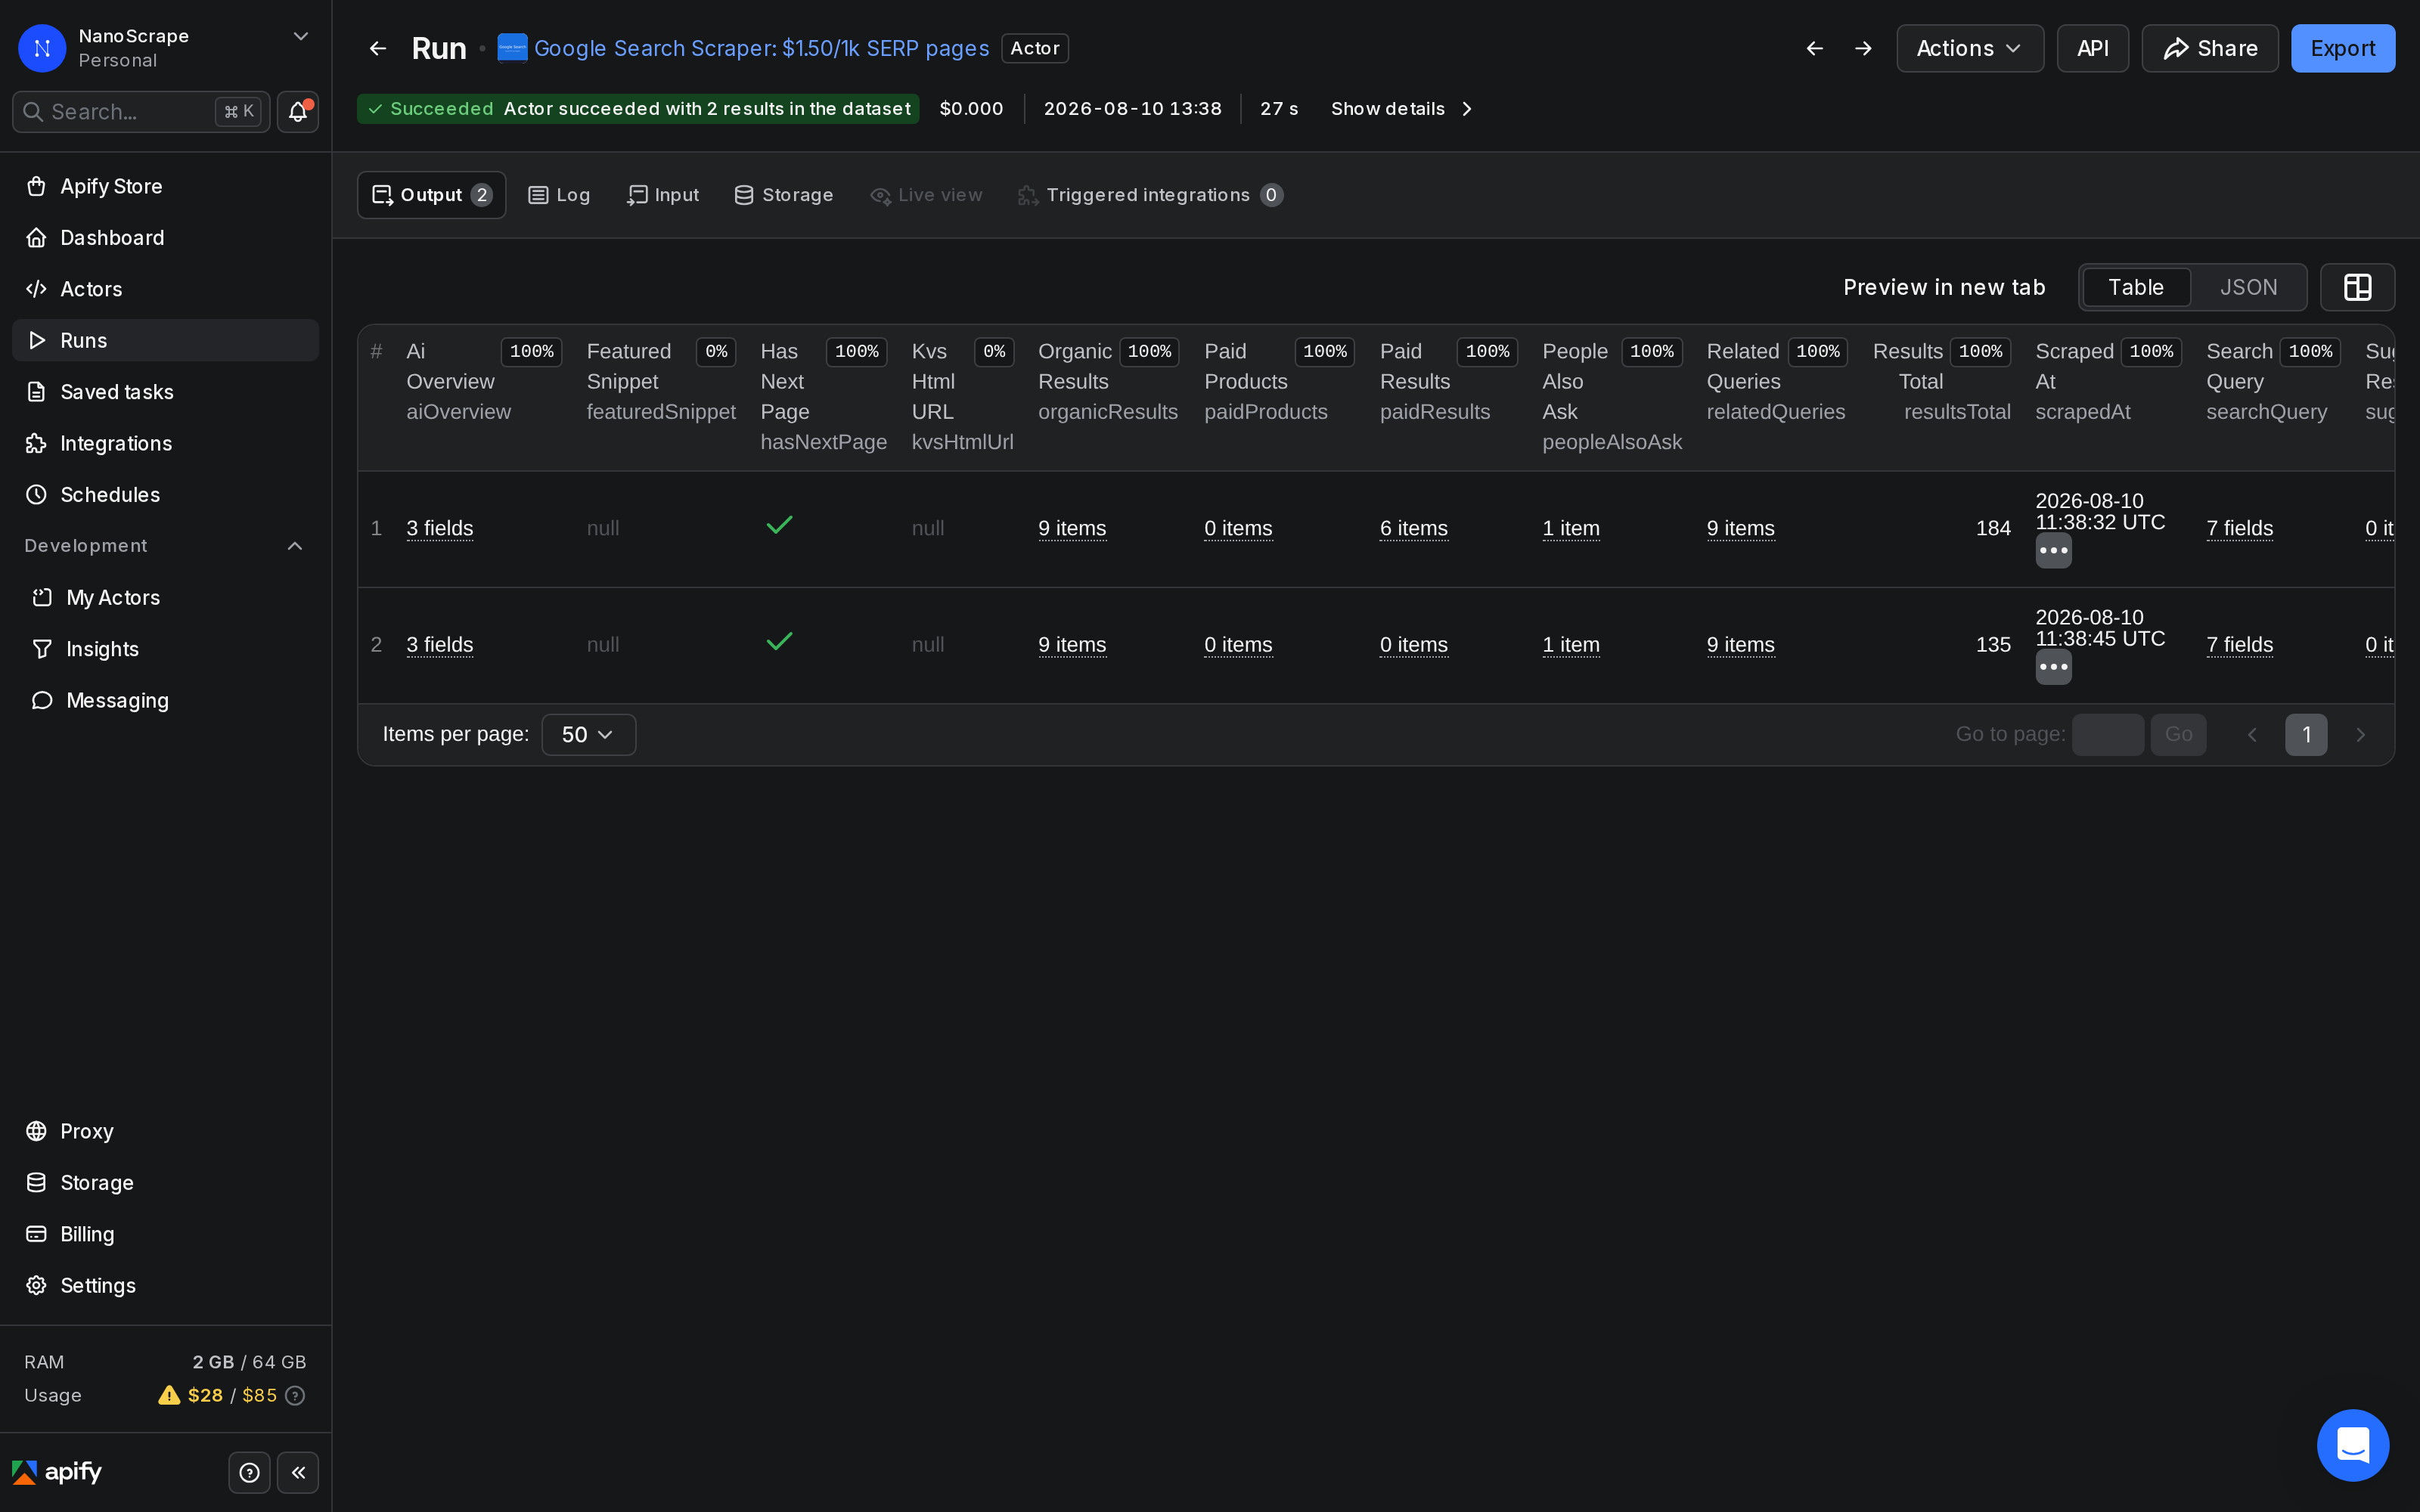Click the back arrow beside Run title
The width and height of the screenshot is (2420, 1512).
(x=378, y=48)
